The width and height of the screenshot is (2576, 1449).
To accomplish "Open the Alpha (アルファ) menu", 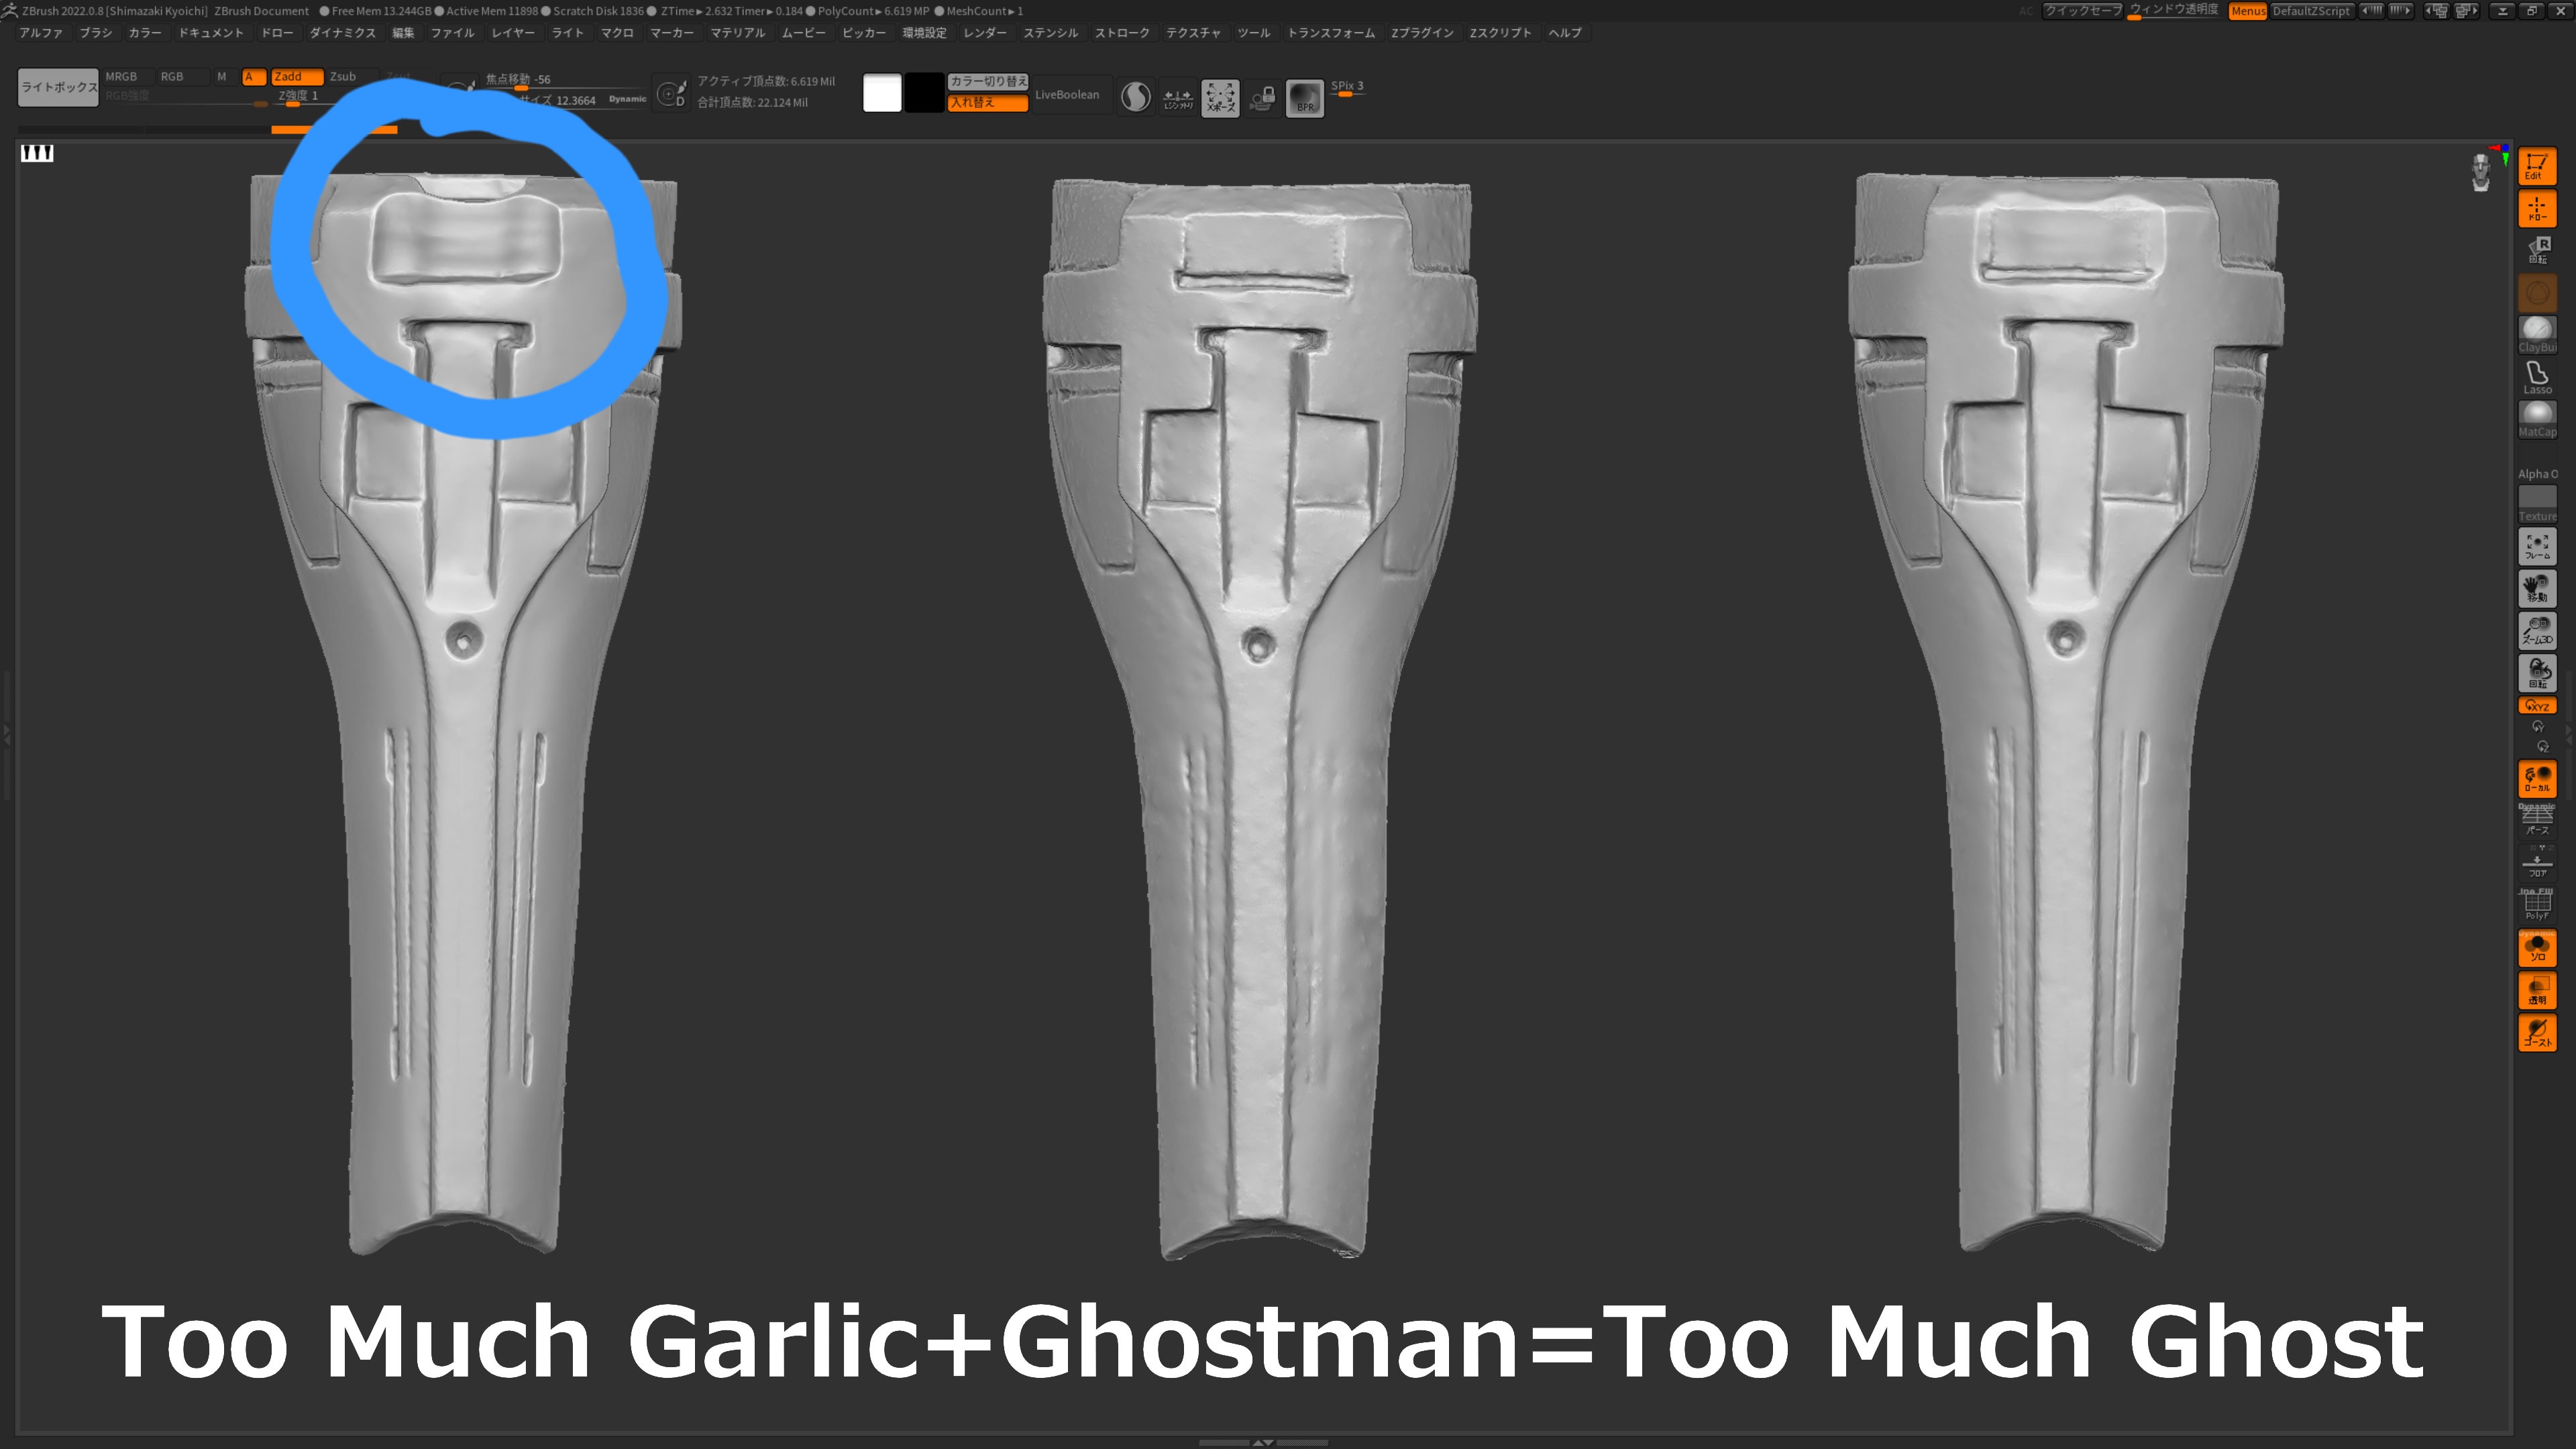I will (41, 33).
